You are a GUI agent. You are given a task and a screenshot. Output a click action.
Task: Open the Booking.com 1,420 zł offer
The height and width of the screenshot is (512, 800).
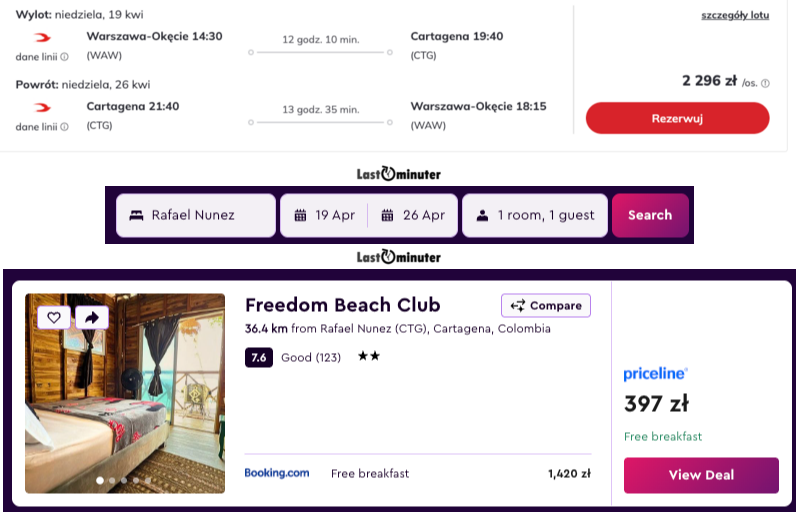click(418, 473)
